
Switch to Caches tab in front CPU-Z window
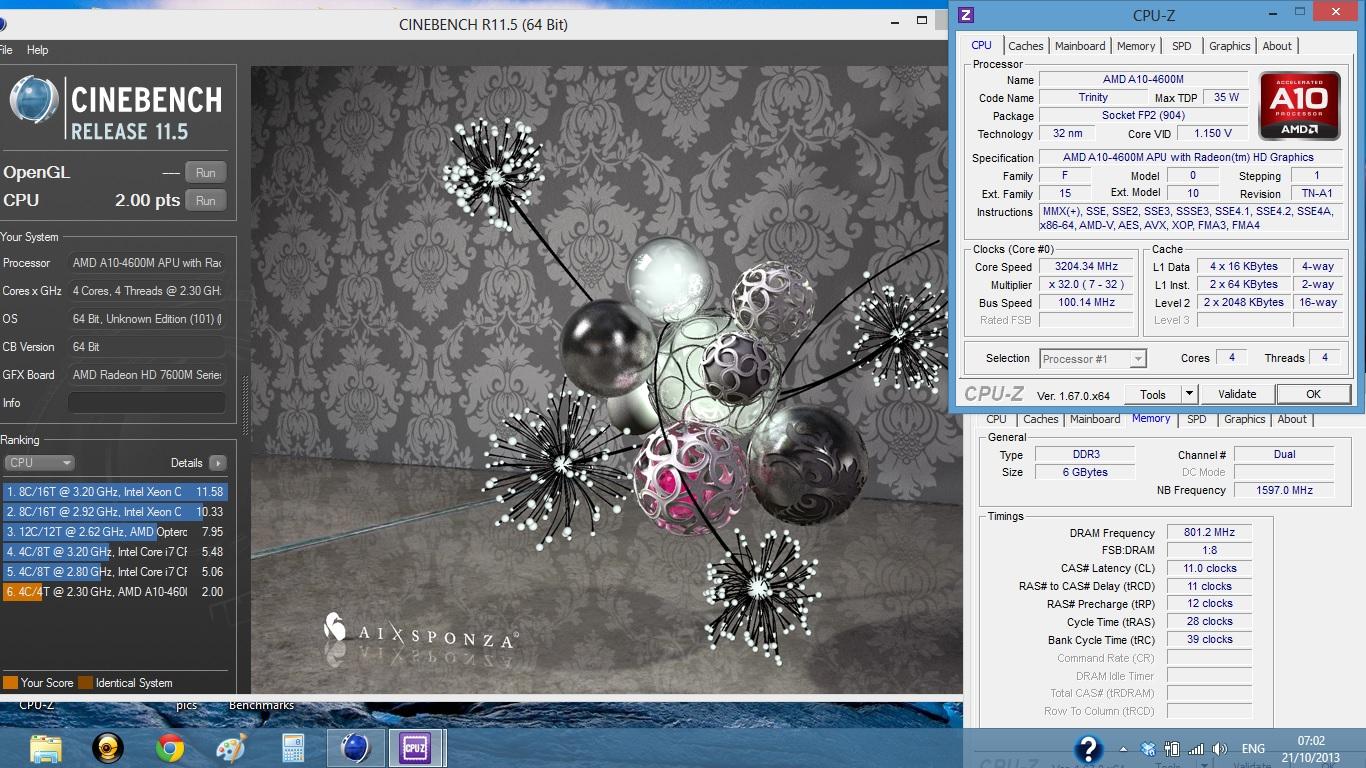(x=1026, y=46)
